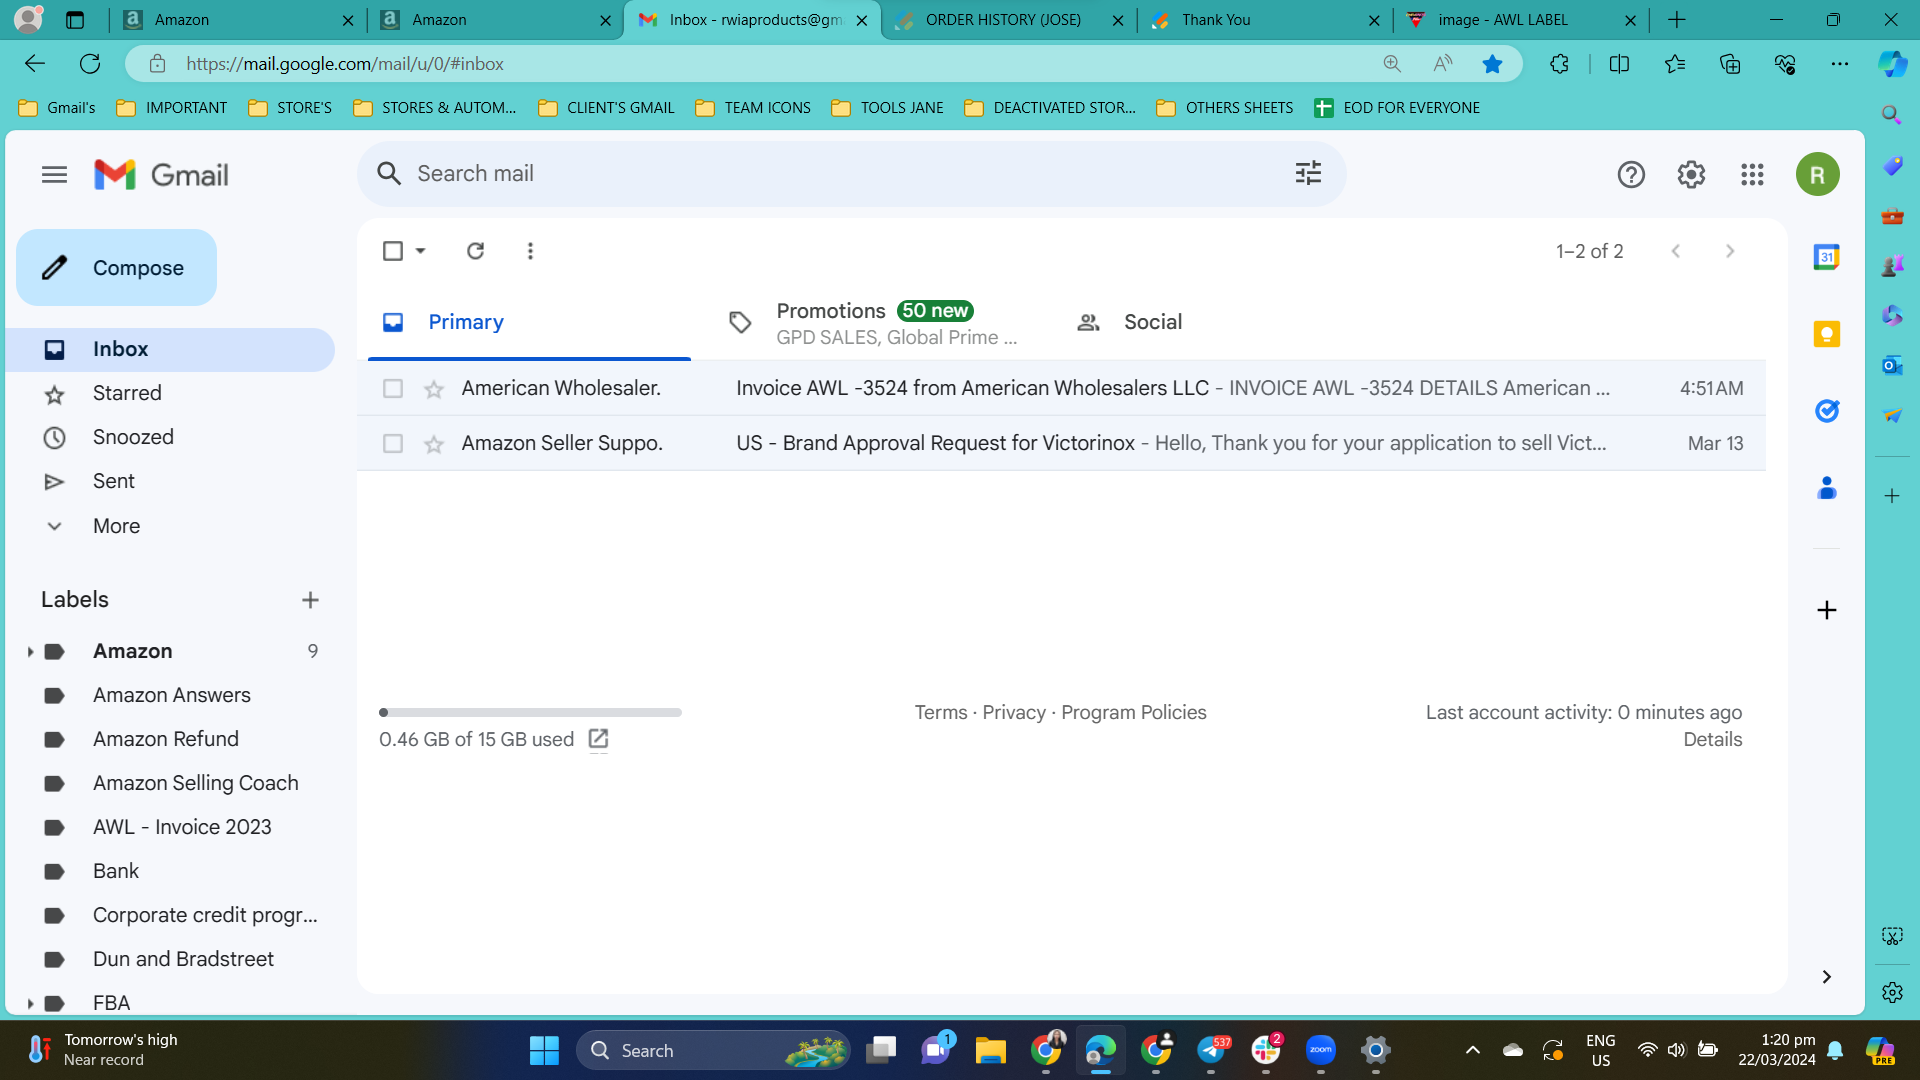Hide the side panel arrow
The height and width of the screenshot is (1080, 1920).
1827,977
